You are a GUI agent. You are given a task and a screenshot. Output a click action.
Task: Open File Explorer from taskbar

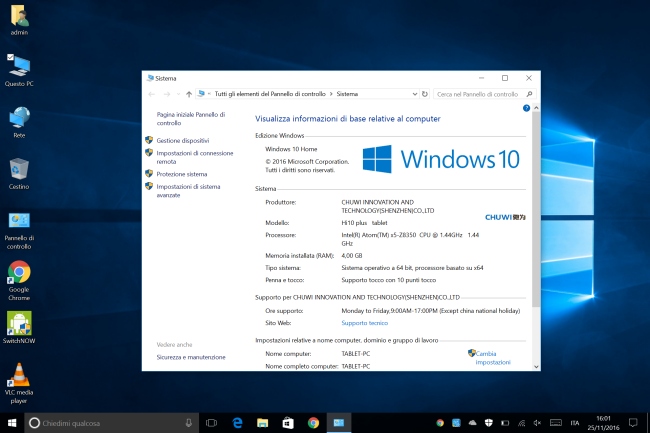(262, 423)
